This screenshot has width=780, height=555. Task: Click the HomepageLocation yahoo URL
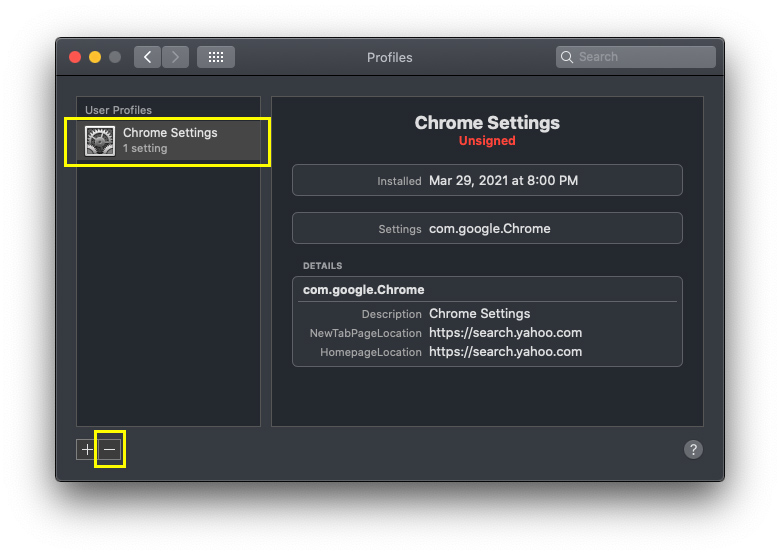[505, 352]
